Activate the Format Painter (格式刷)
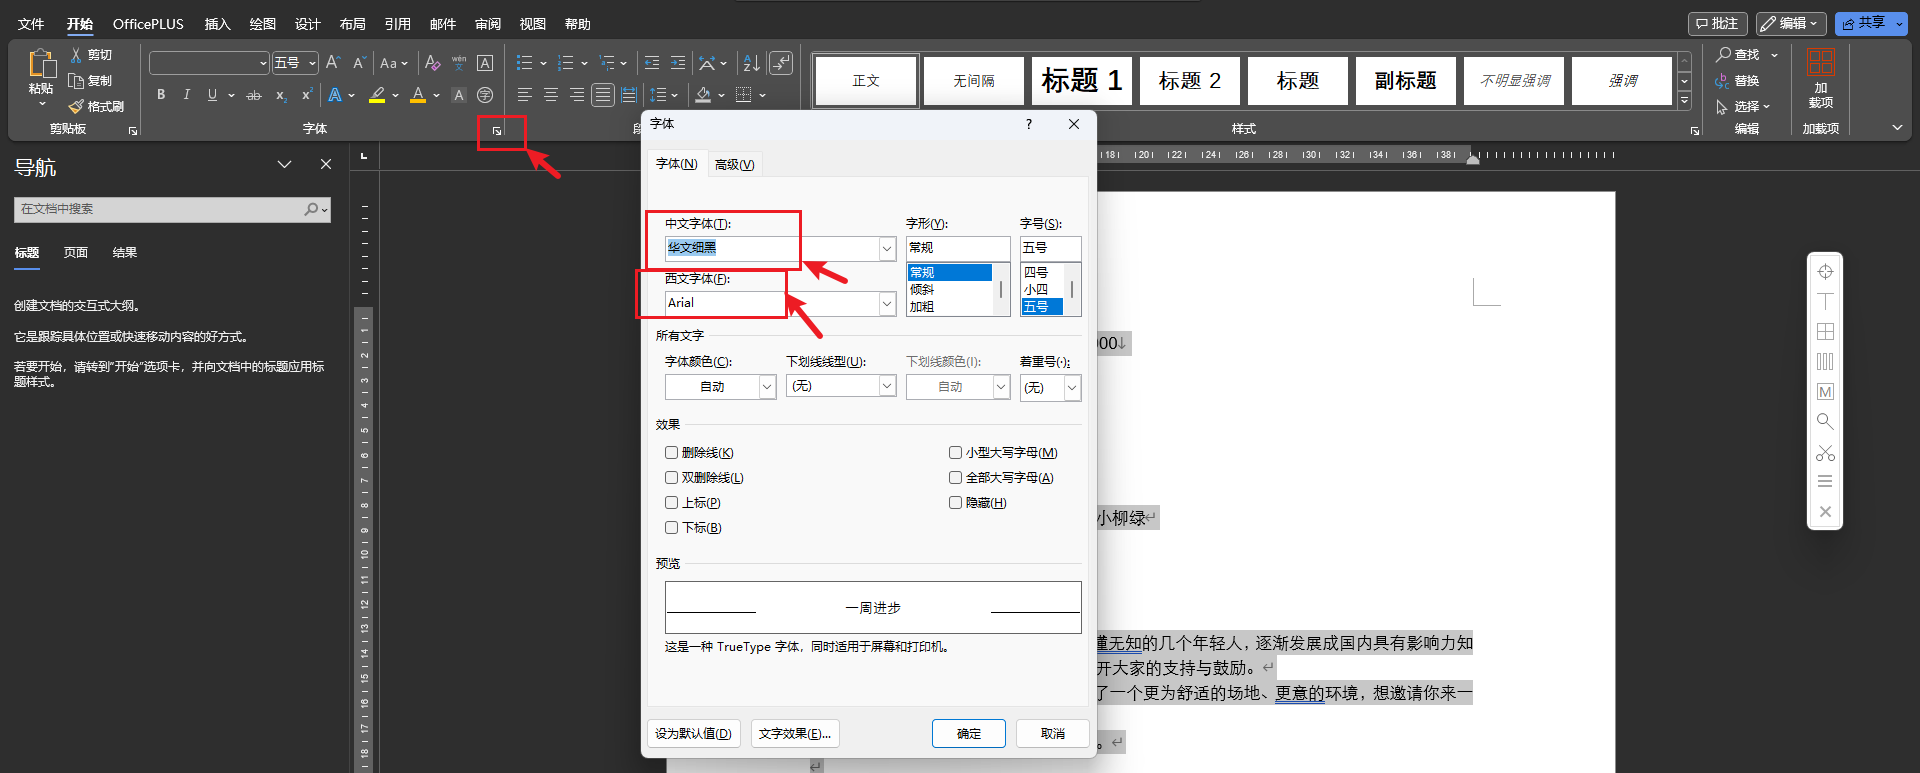 (96, 106)
